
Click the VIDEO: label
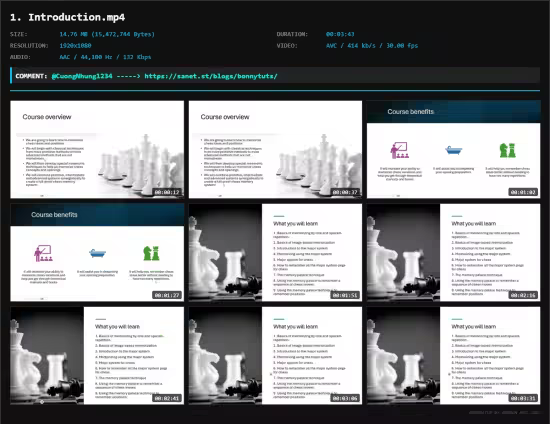(x=287, y=46)
